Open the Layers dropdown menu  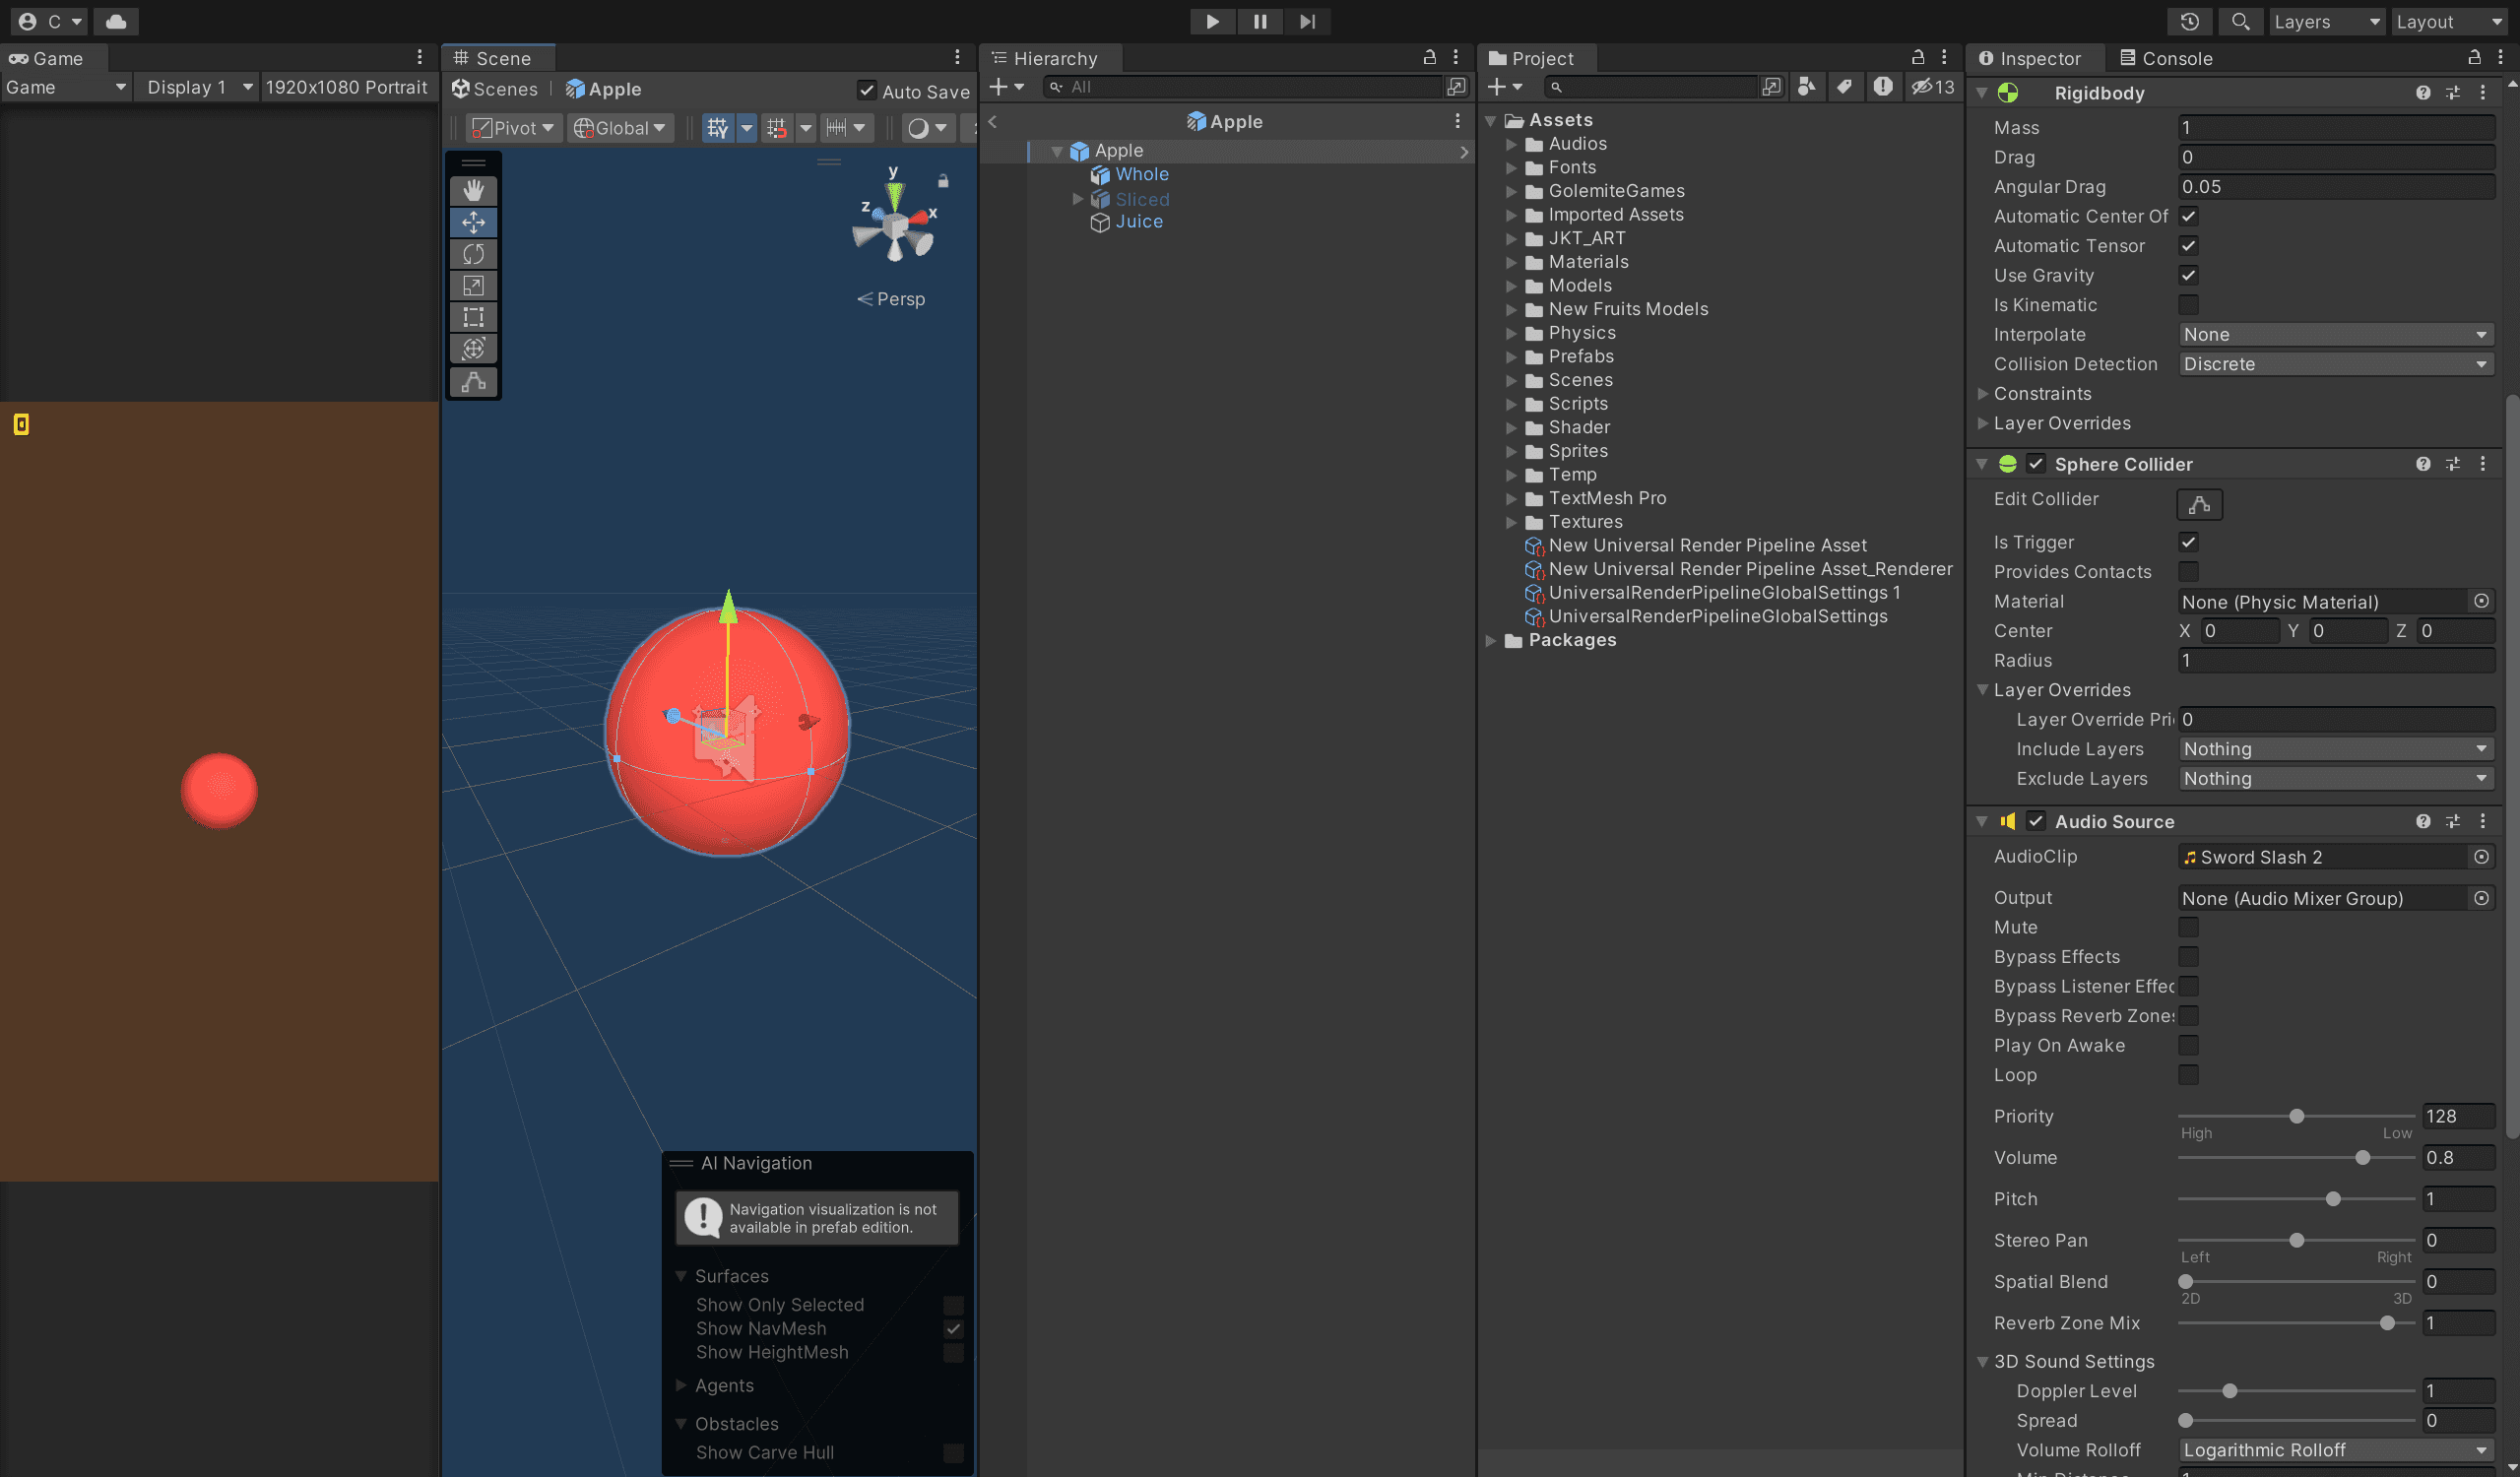[x=2325, y=21]
